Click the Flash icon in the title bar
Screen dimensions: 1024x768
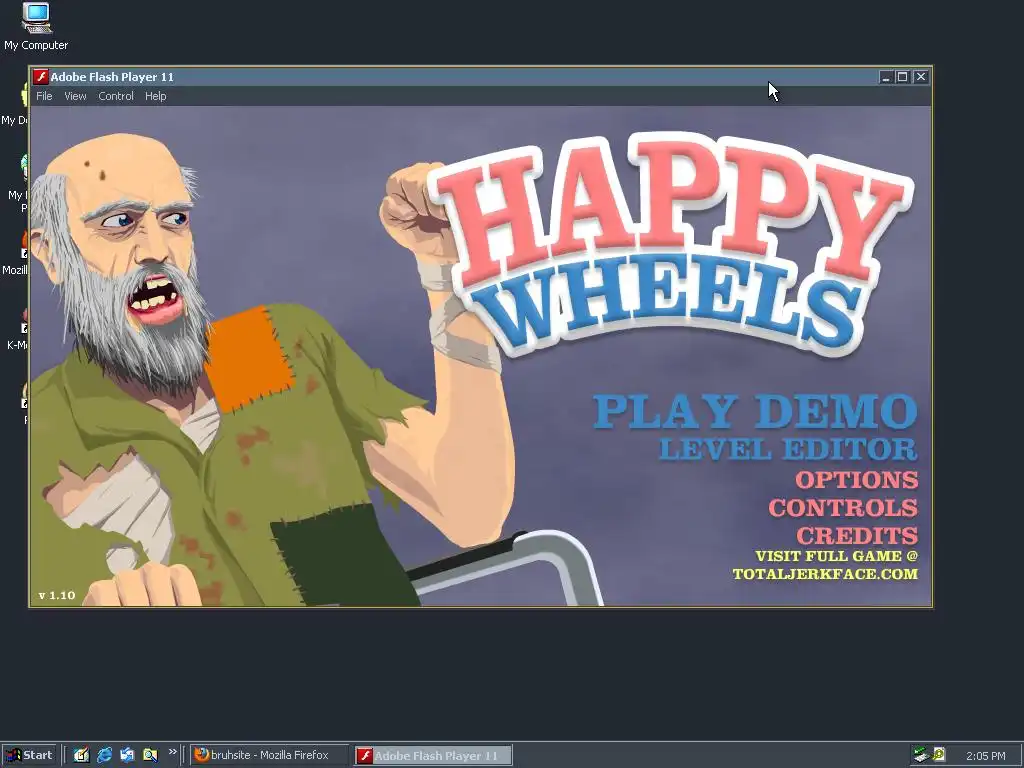click(40, 76)
